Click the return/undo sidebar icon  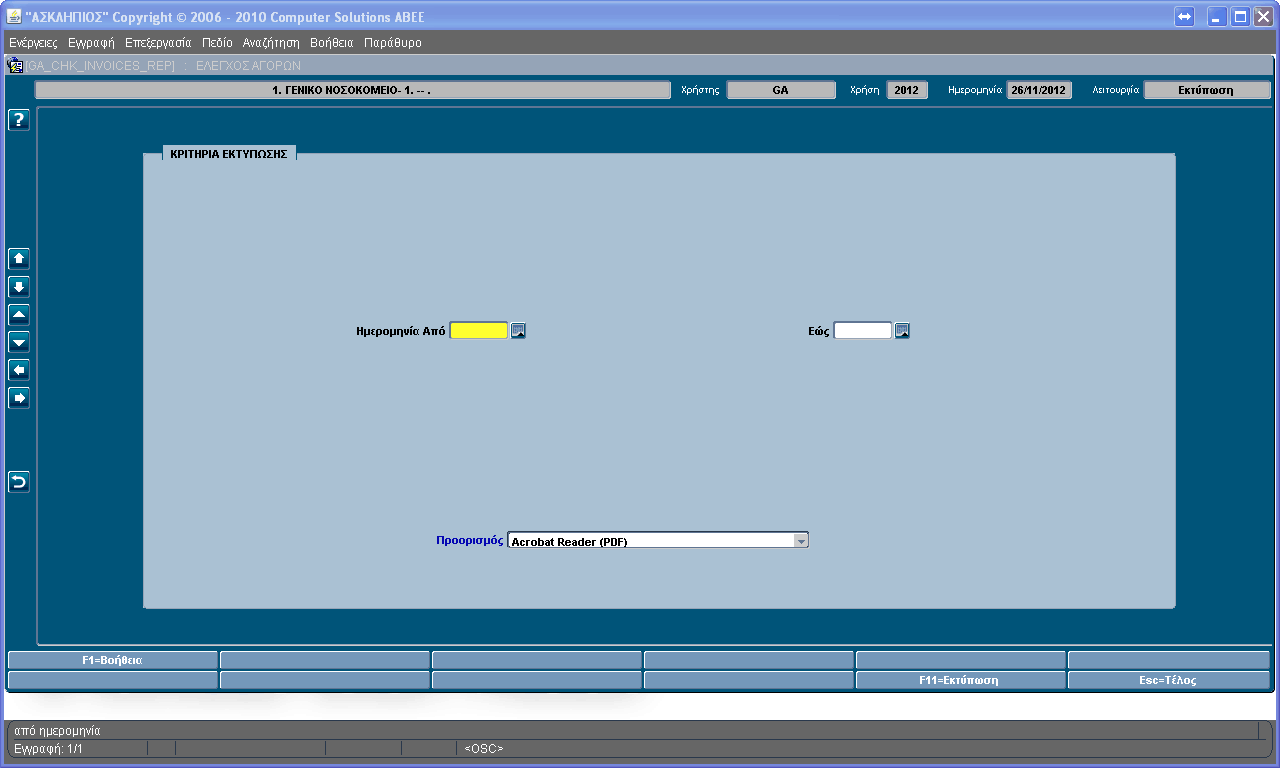(x=19, y=482)
